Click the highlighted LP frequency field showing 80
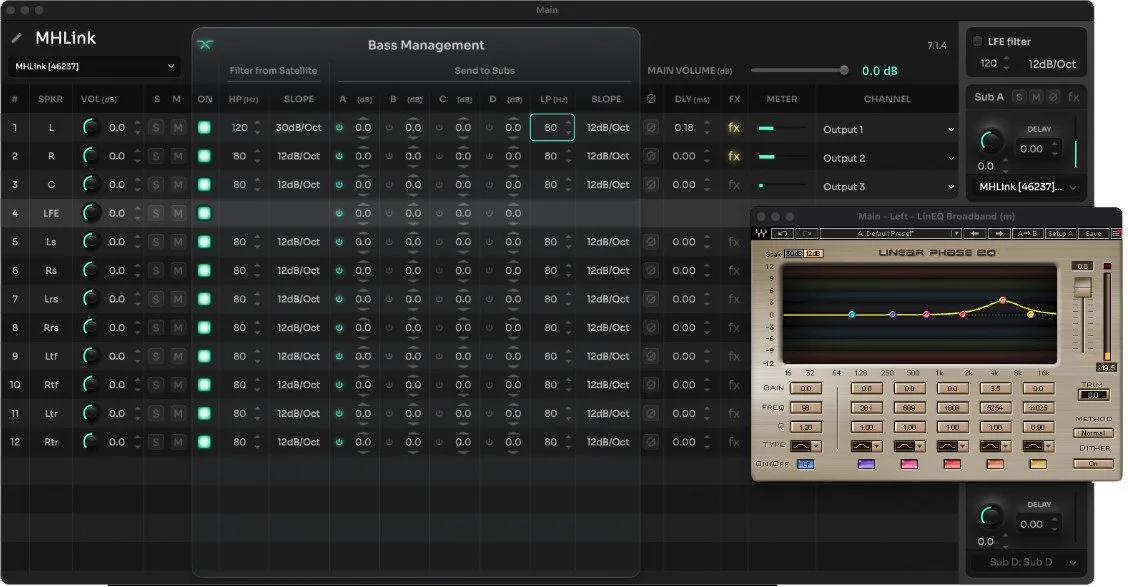The width and height of the screenshot is (1128, 587). click(551, 128)
